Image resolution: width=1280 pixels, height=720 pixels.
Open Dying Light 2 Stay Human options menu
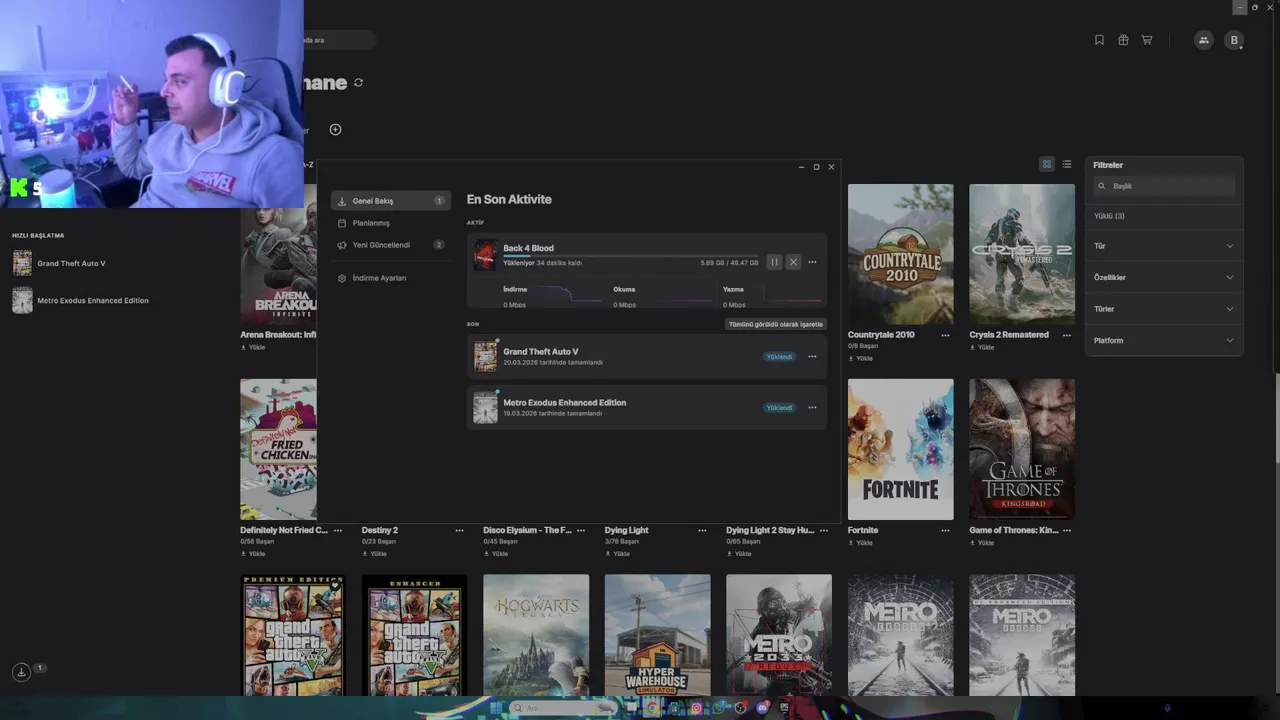824,530
